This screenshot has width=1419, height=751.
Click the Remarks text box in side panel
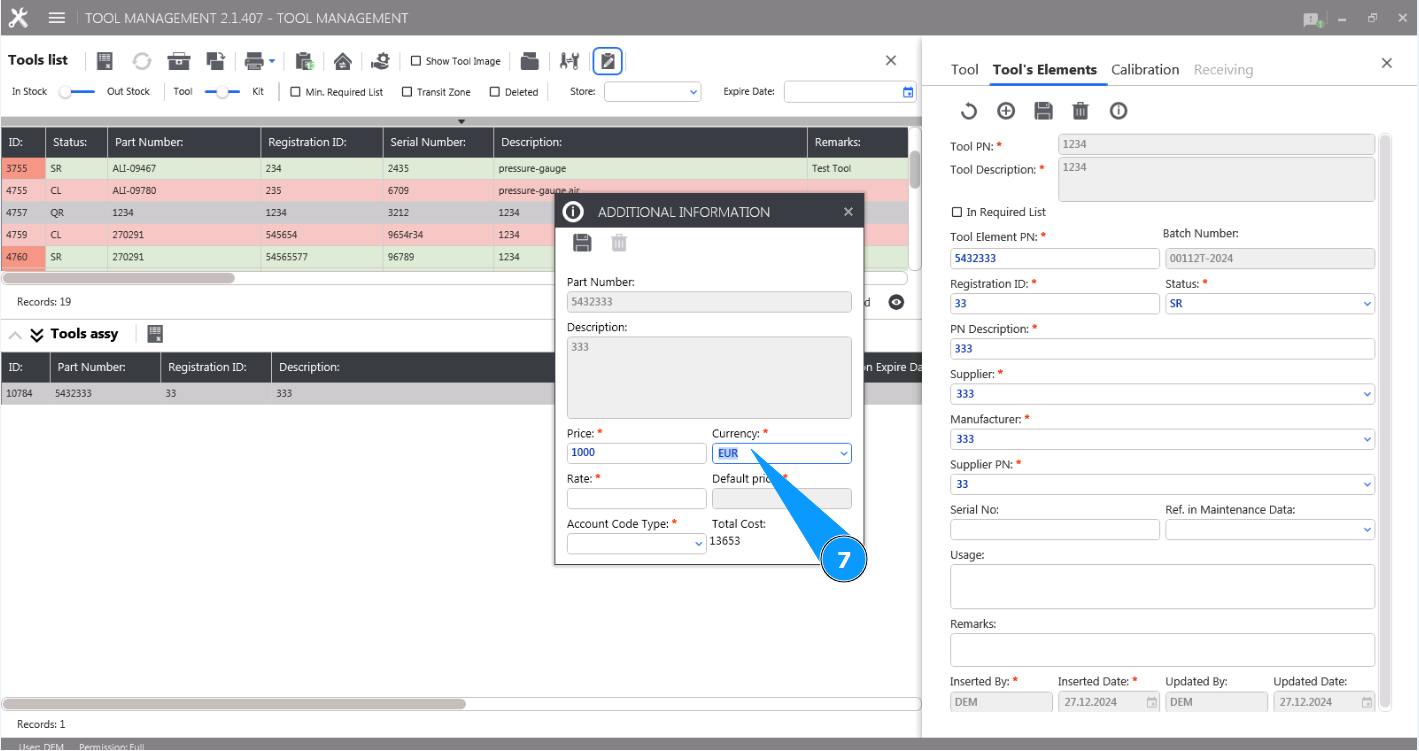[1162, 650]
